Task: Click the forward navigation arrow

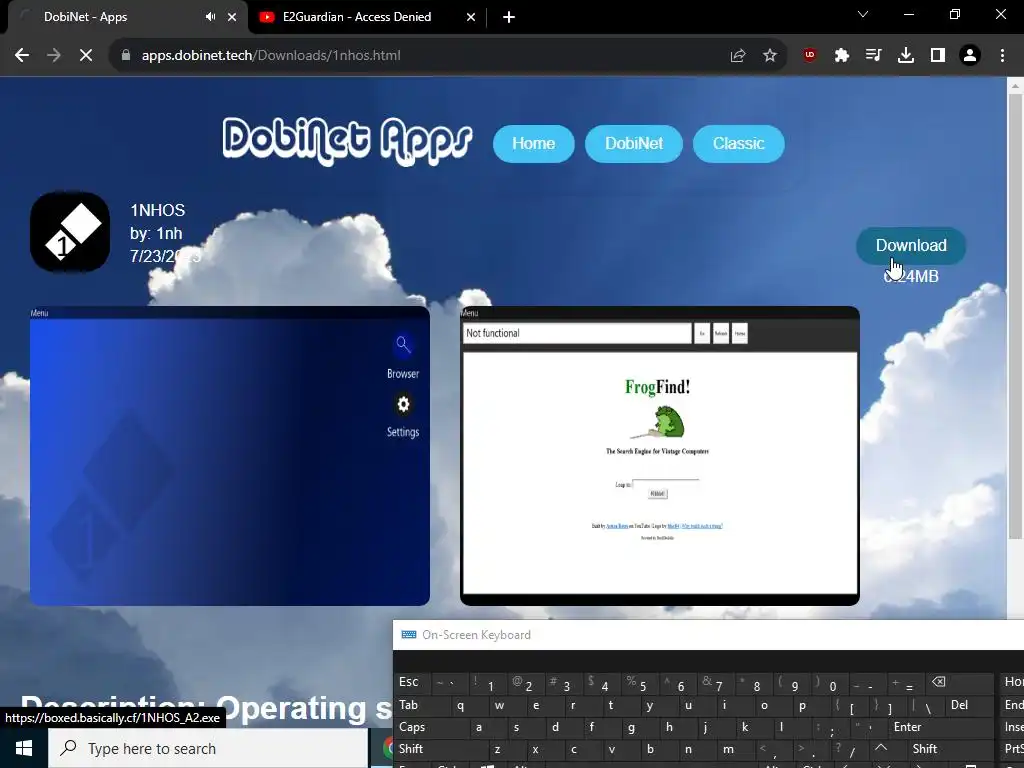Action: pos(54,56)
